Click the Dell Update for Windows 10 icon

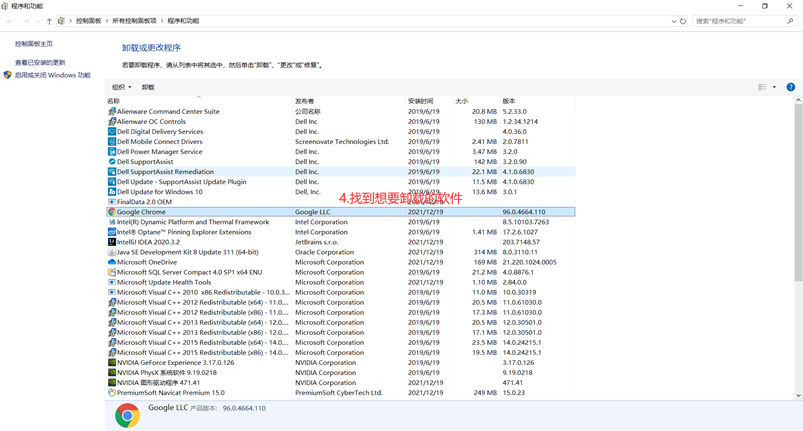click(112, 192)
